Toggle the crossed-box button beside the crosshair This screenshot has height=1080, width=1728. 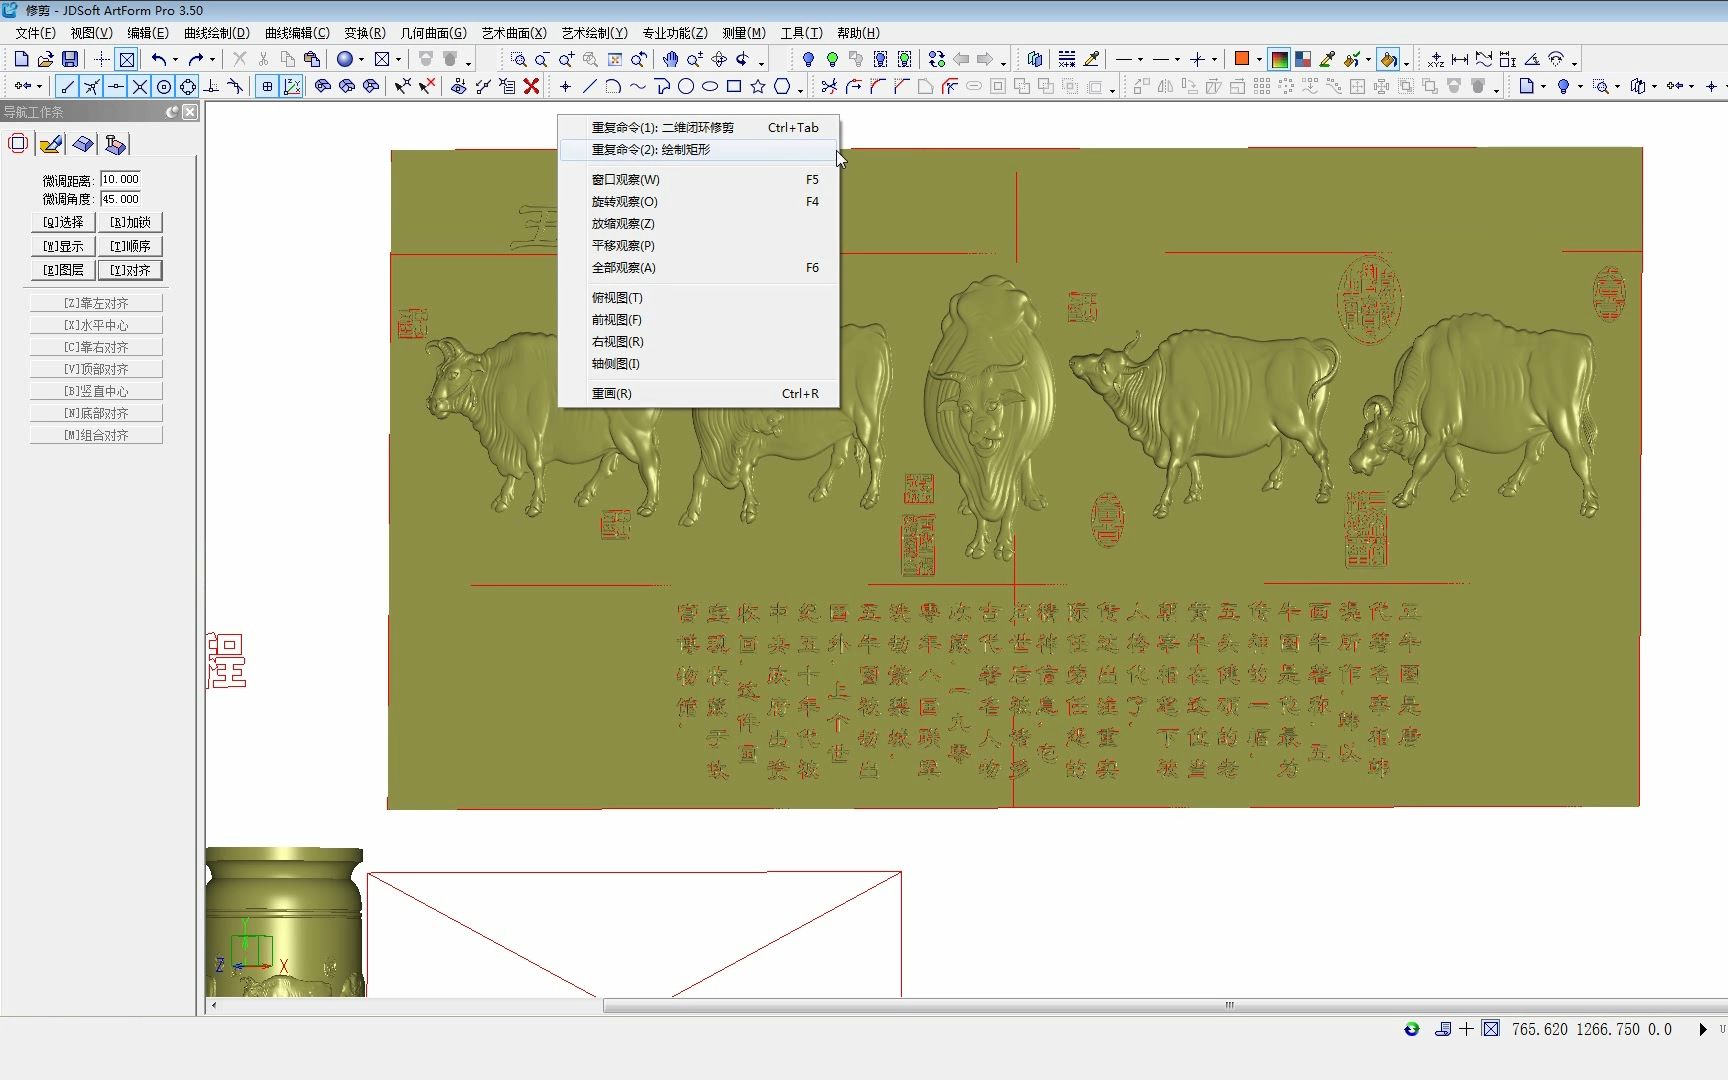127,59
